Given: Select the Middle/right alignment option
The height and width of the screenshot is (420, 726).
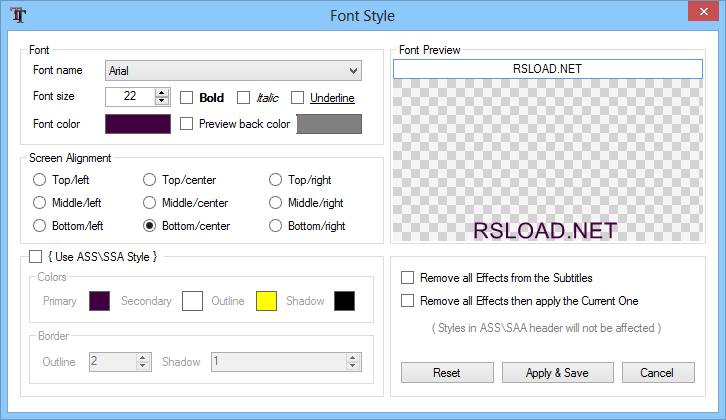Looking at the screenshot, I should click(x=275, y=203).
